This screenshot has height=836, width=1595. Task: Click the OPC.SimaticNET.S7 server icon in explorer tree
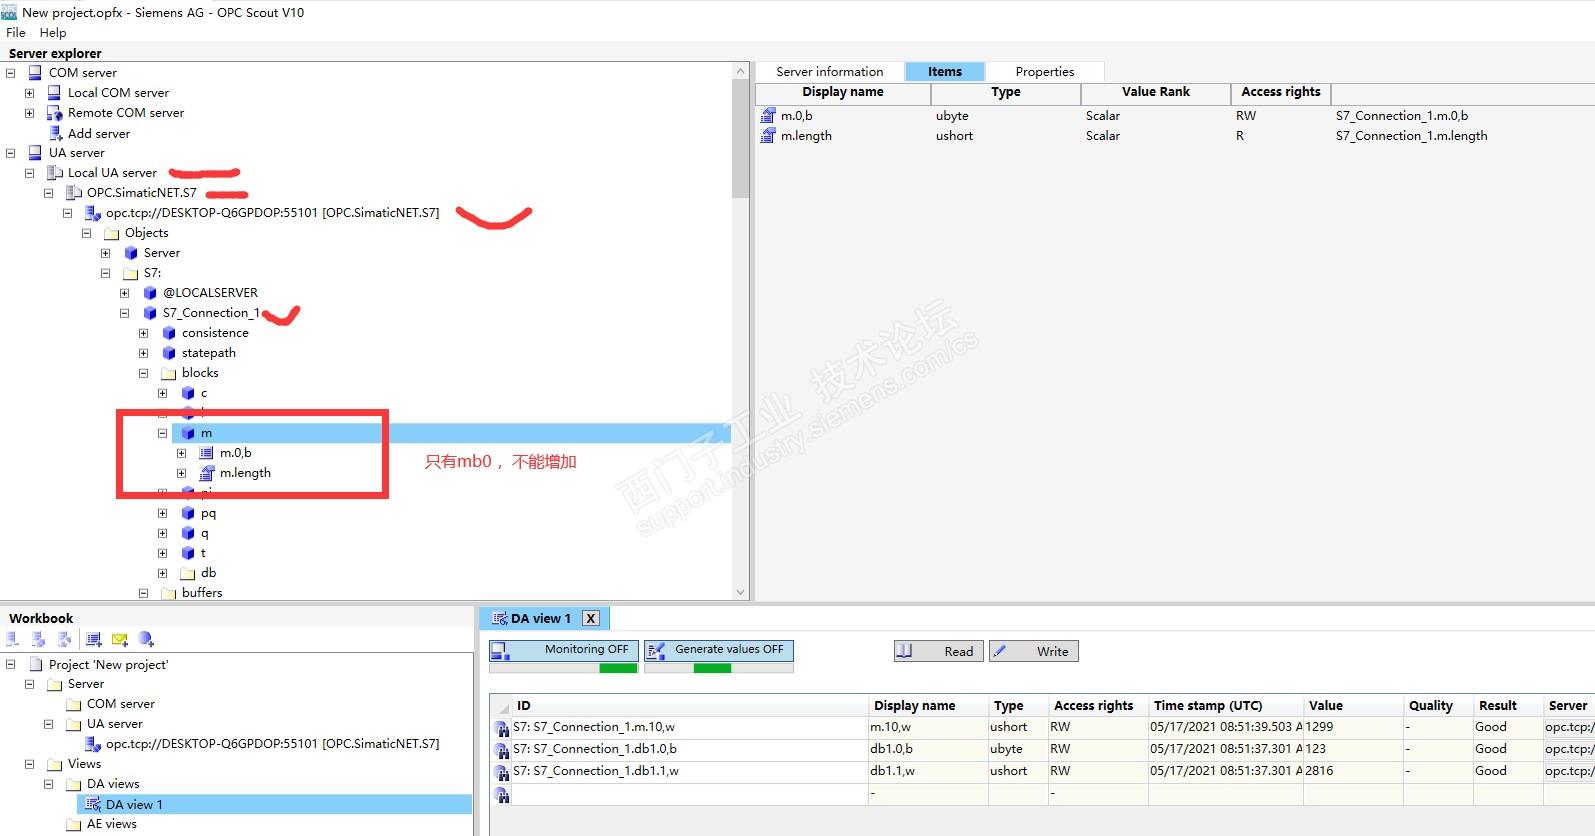point(74,193)
